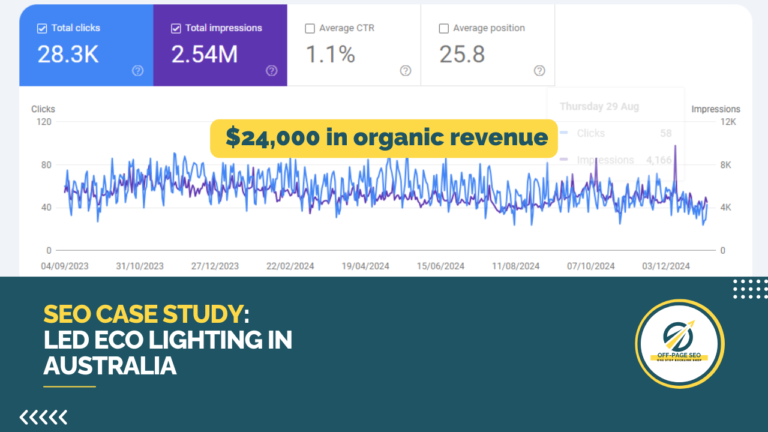
Task: Open help icon on Average position card
Action: click(x=539, y=71)
